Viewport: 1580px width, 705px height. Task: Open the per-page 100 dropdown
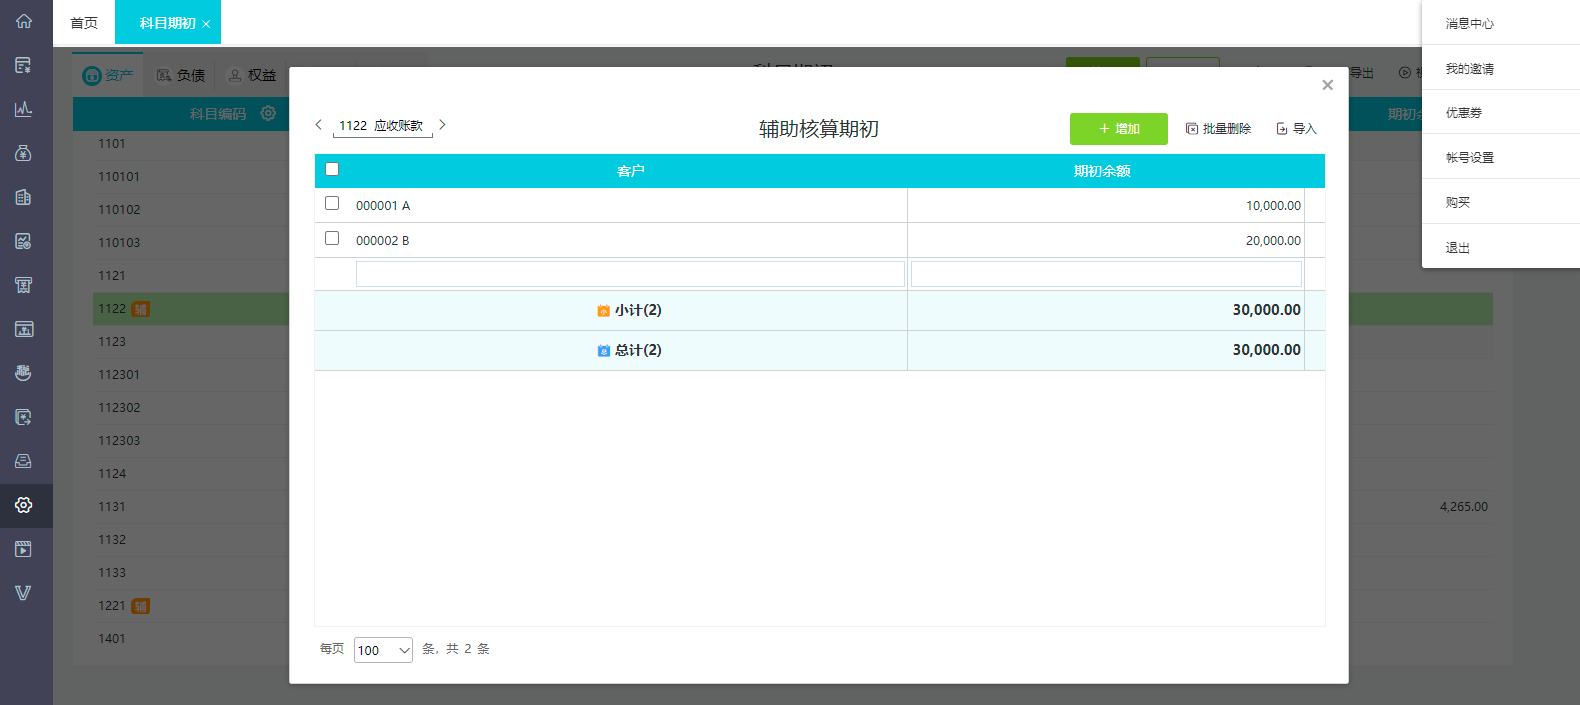point(383,650)
